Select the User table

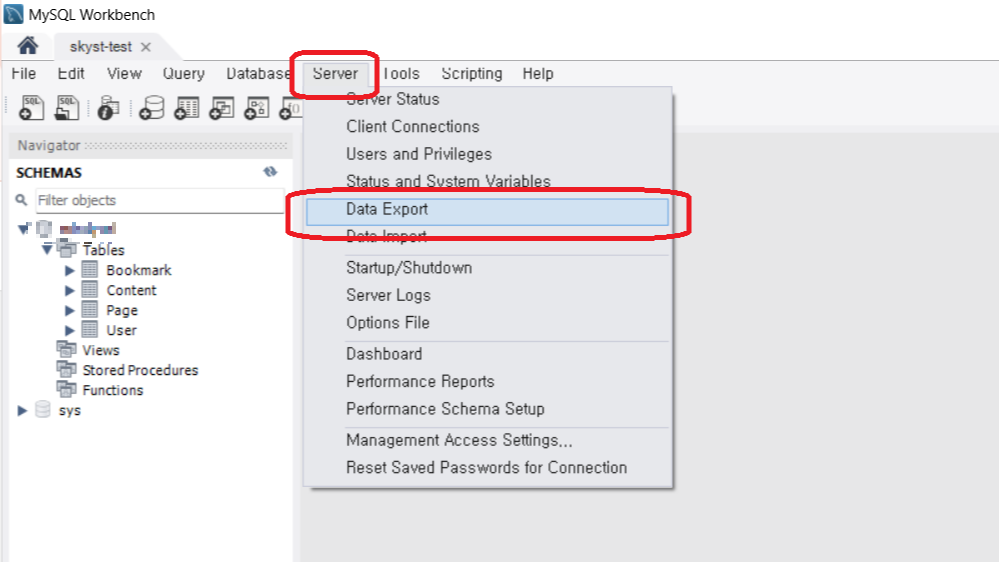pos(121,330)
